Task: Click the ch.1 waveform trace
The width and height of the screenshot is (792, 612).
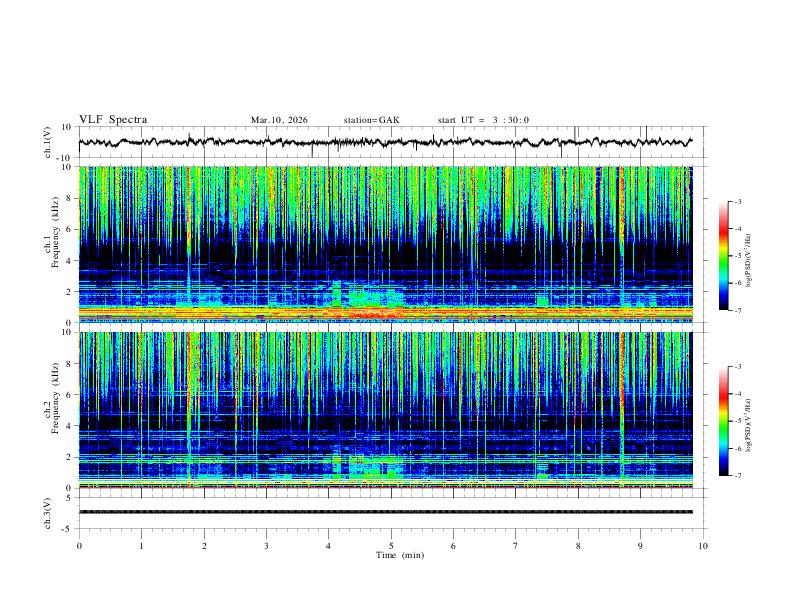Action: [385, 142]
